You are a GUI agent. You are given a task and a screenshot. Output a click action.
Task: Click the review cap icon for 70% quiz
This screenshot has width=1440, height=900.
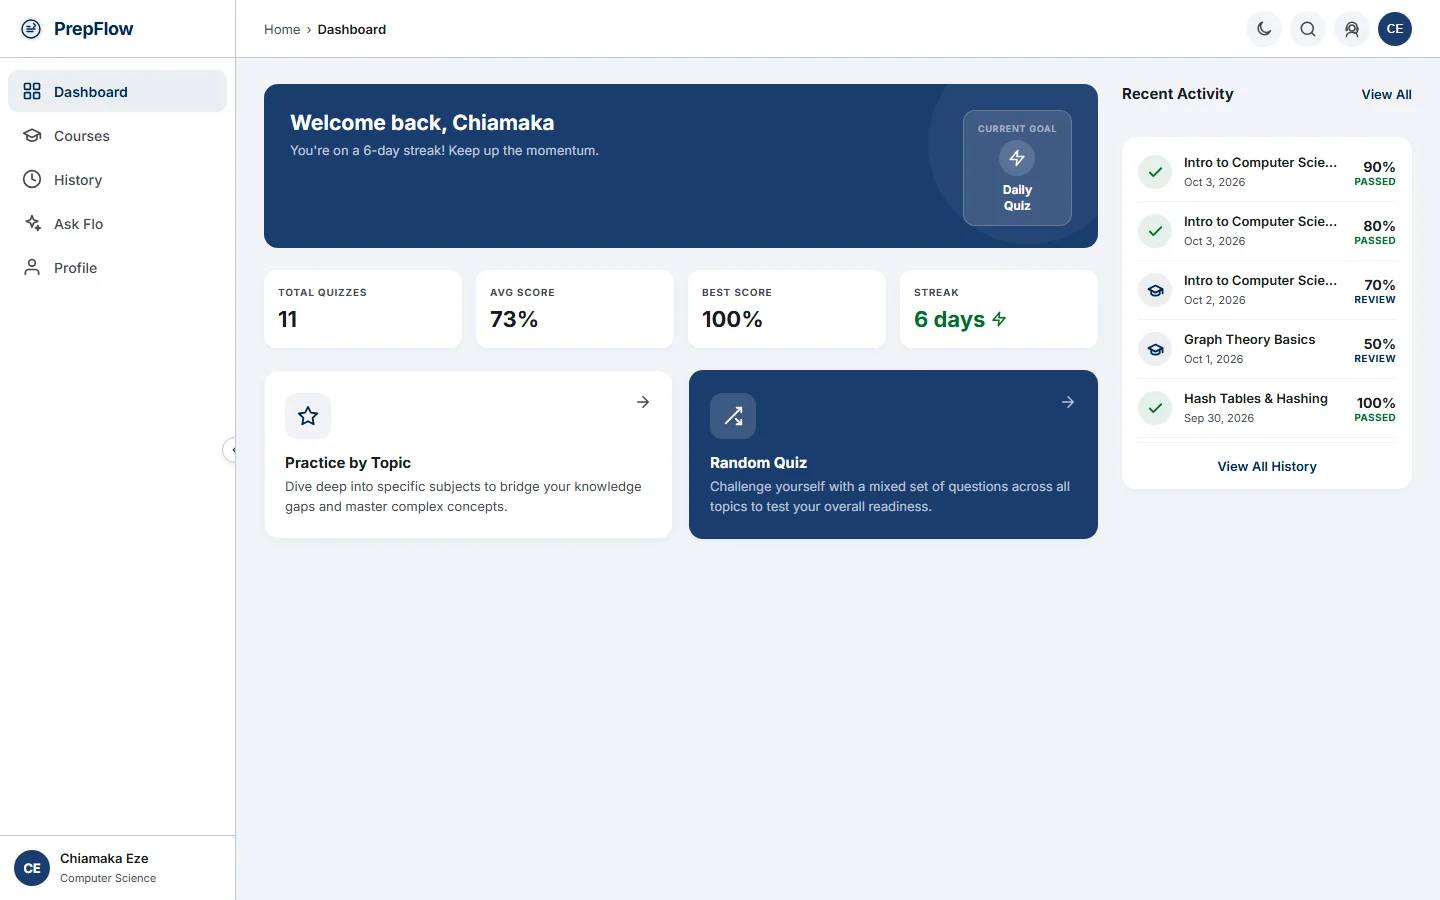(x=1155, y=290)
